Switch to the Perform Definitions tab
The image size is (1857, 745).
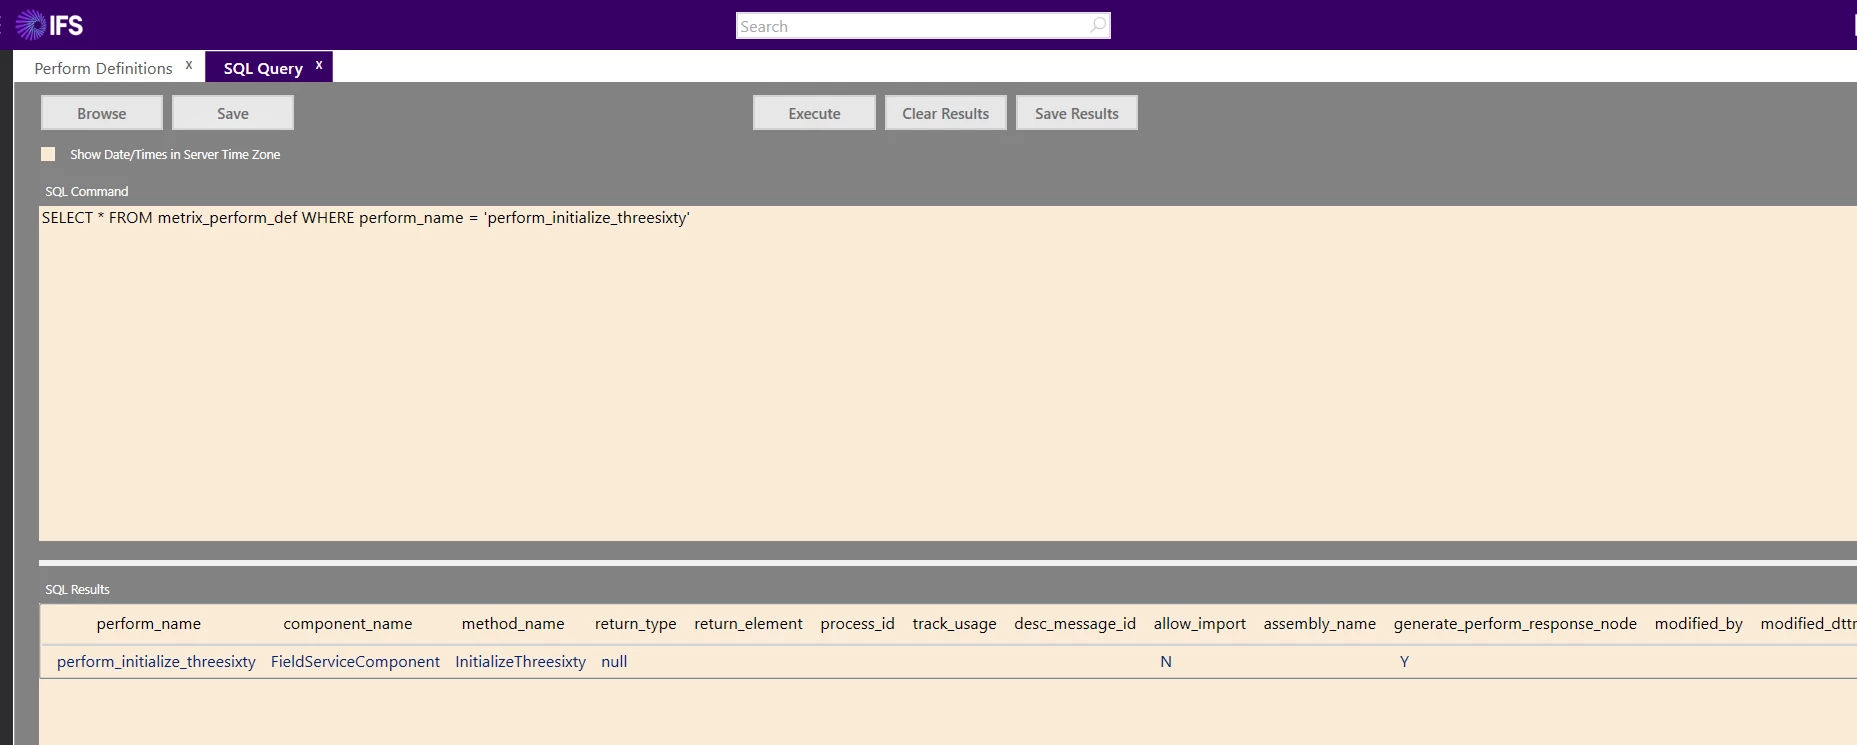pos(103,68)
